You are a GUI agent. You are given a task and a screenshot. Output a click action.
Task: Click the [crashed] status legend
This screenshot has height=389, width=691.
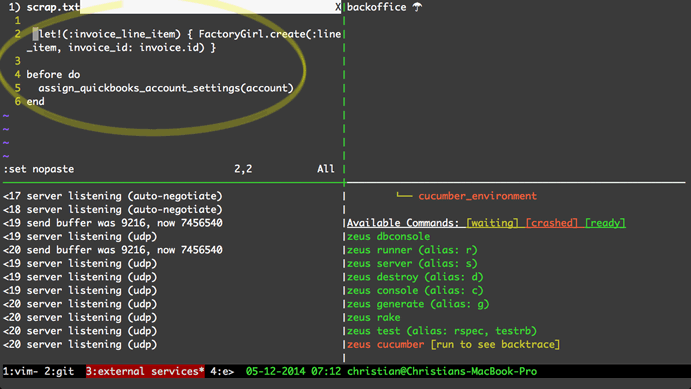click(x=552, y=223)
